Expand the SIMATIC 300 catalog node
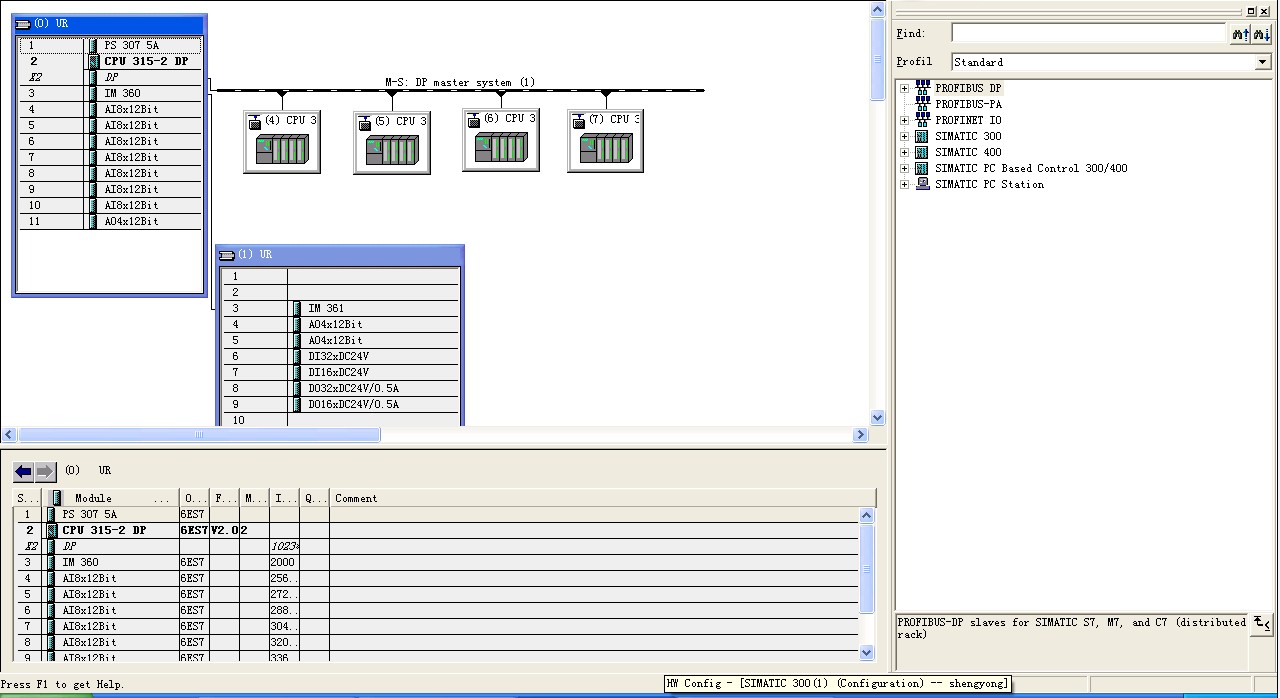Viewport: 1280px width, 698px height. [x=905, y=136]
